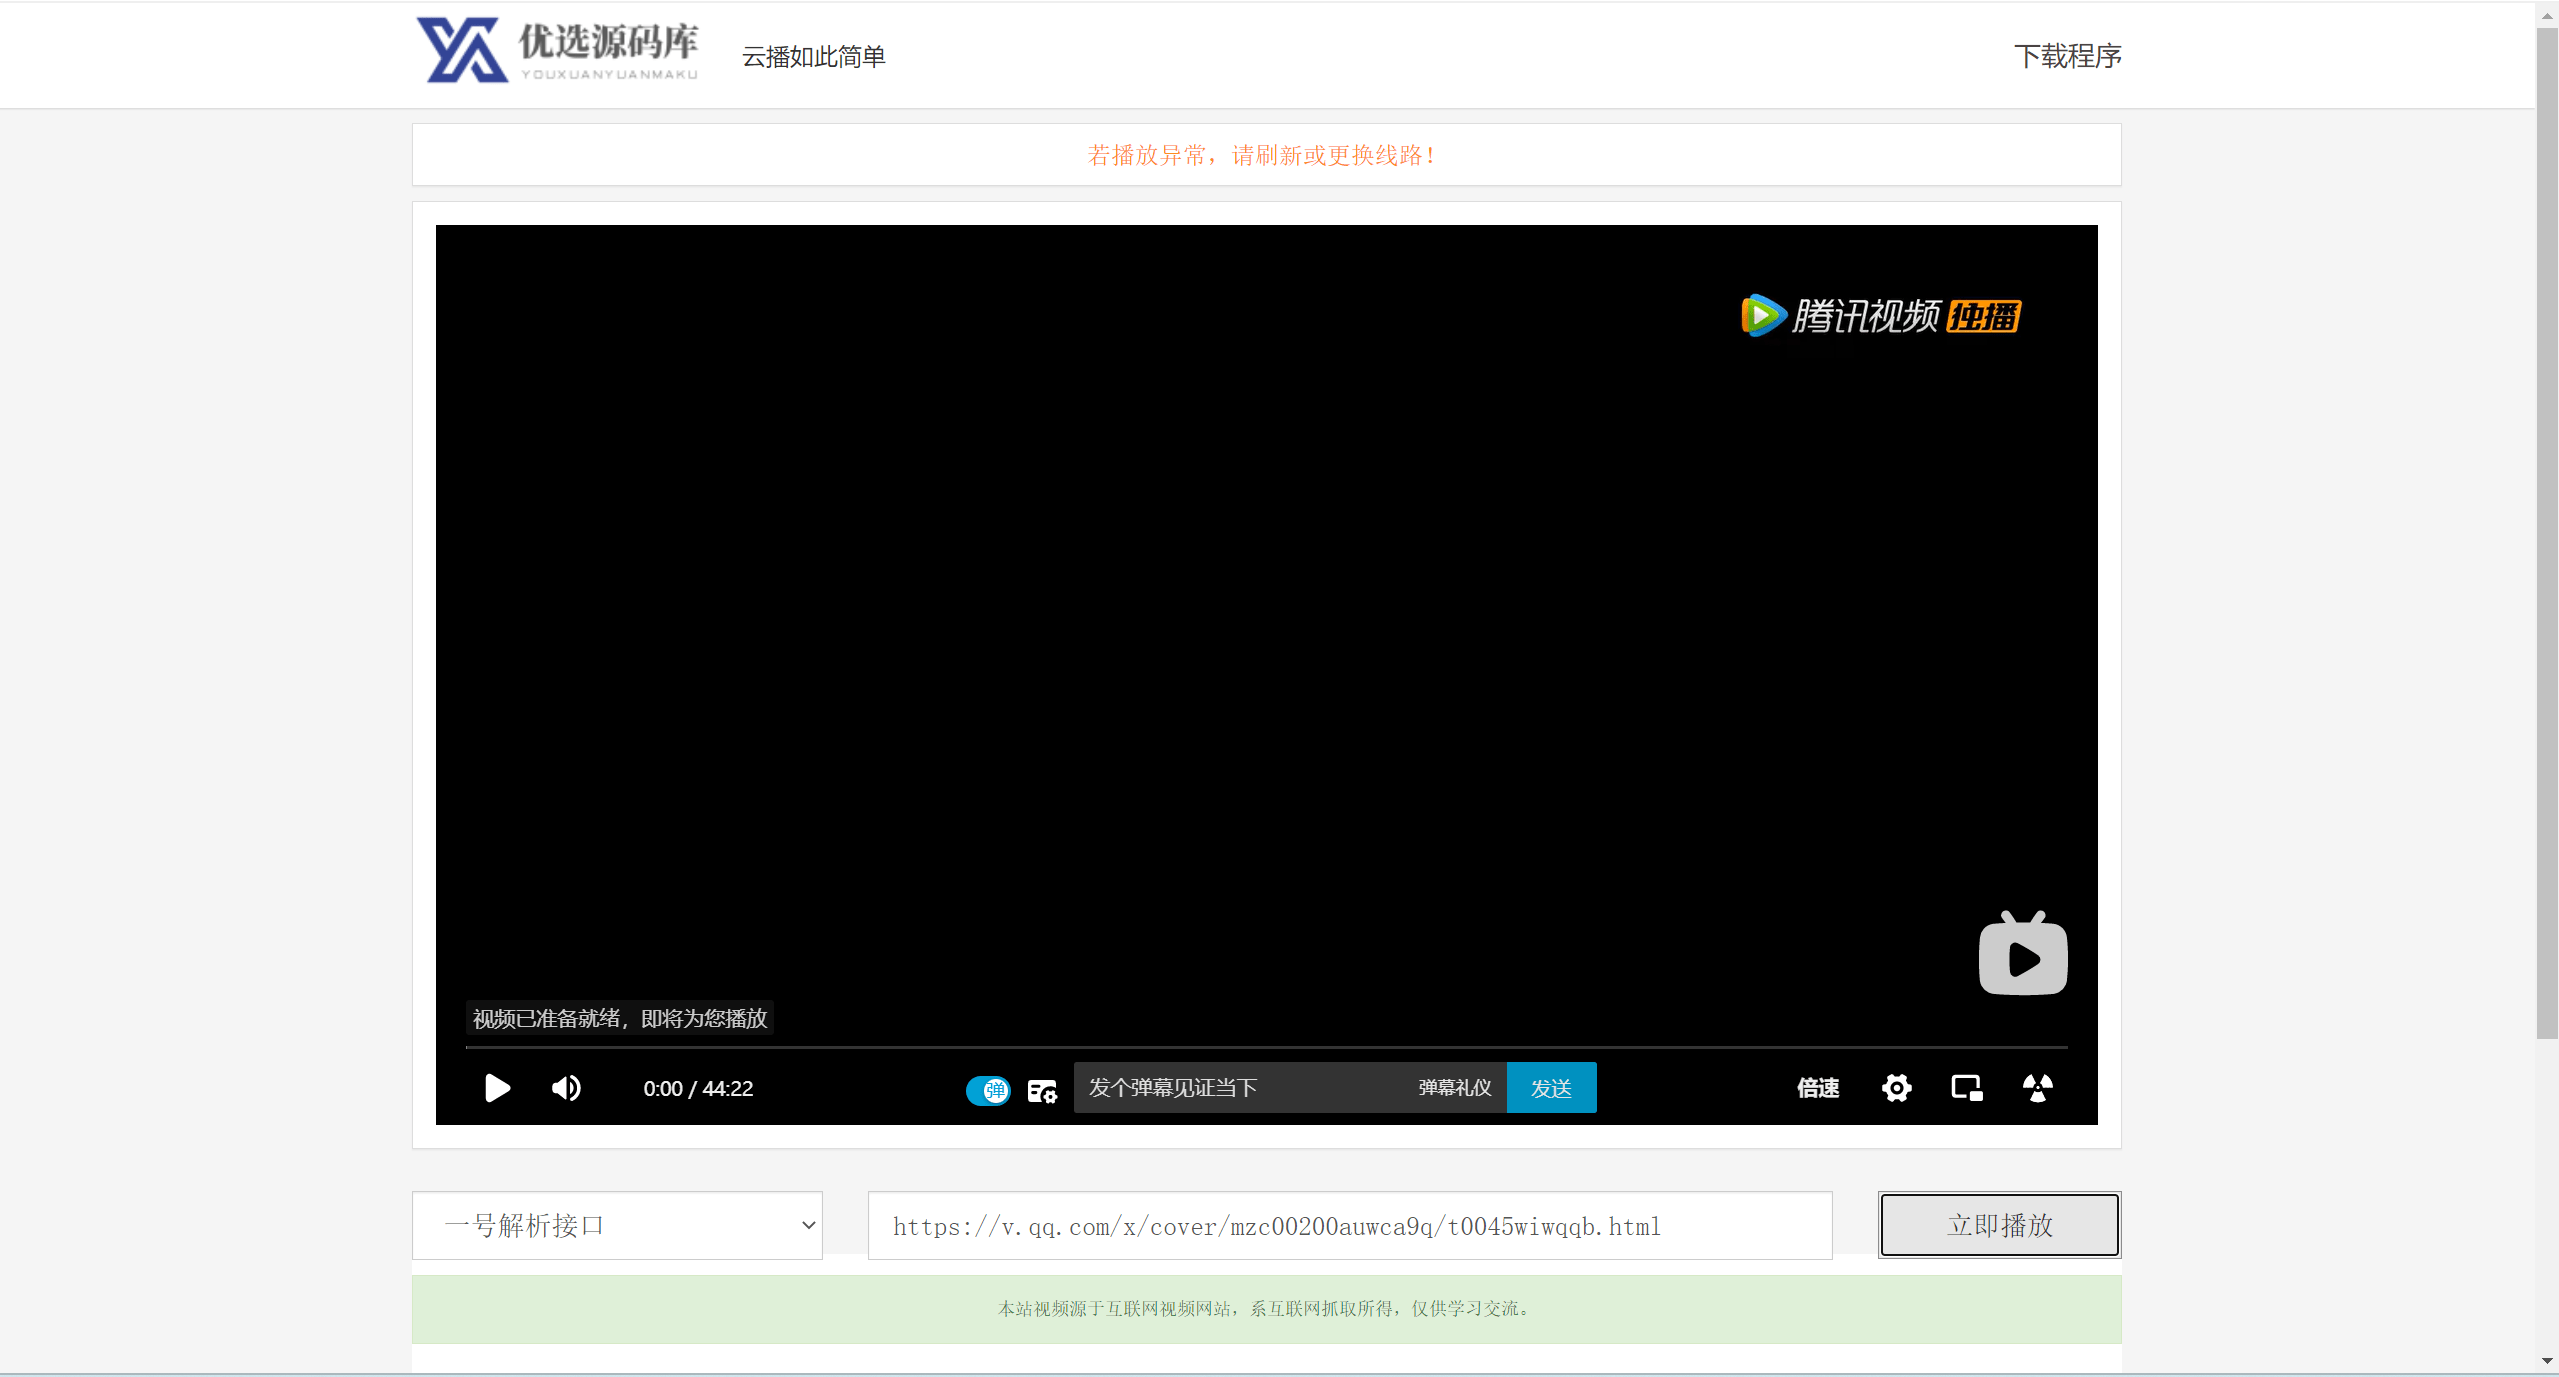Open danmaku settings icon
Viewport: 2559px width, 1377px height.
[x=1042, y=1091]
